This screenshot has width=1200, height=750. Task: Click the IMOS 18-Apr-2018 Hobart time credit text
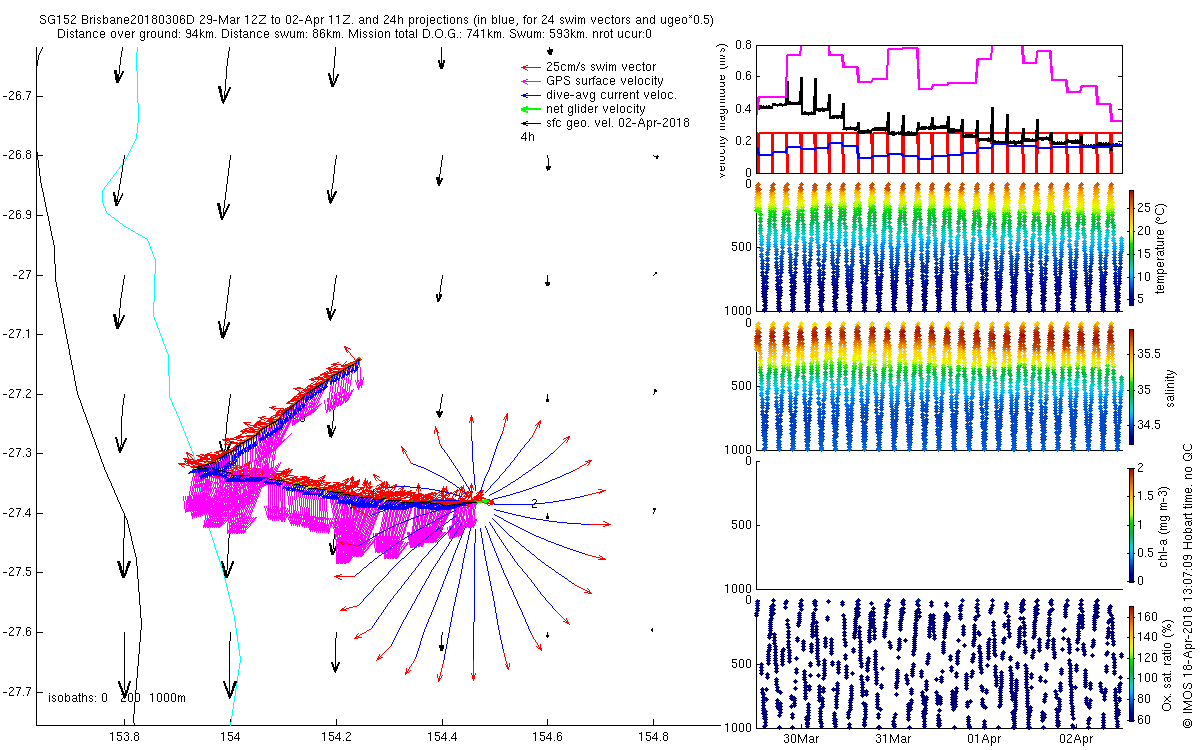pos(1188,585)
